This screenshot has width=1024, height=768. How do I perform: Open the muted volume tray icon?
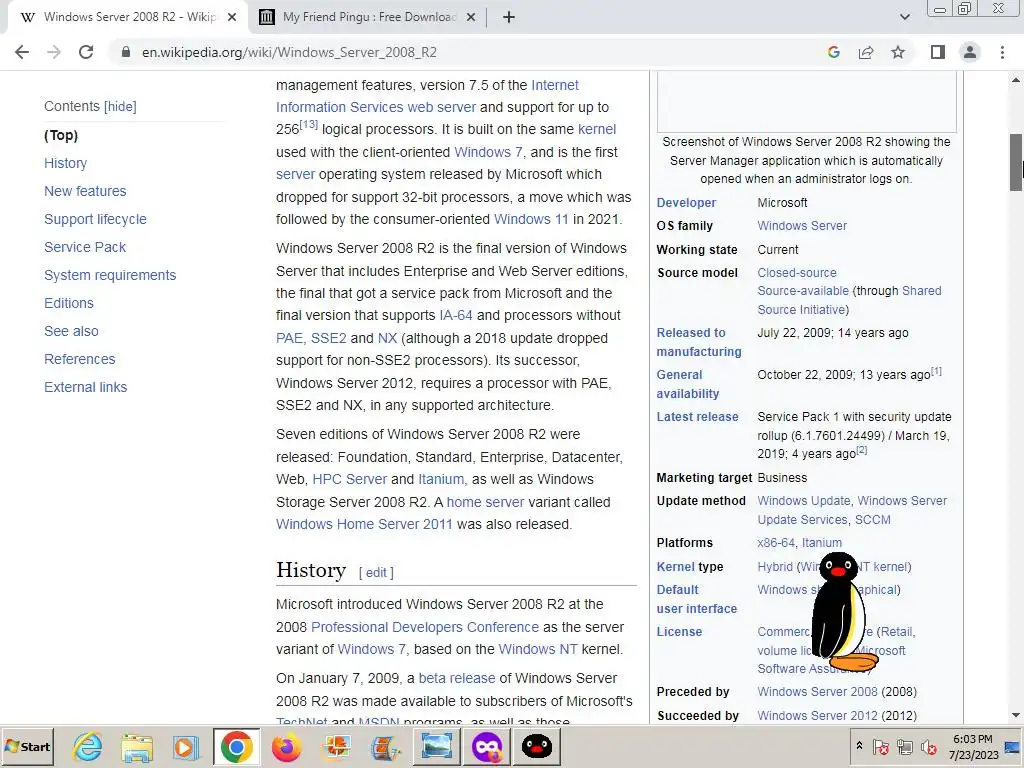pyautogui.click(x=928, y=746)
